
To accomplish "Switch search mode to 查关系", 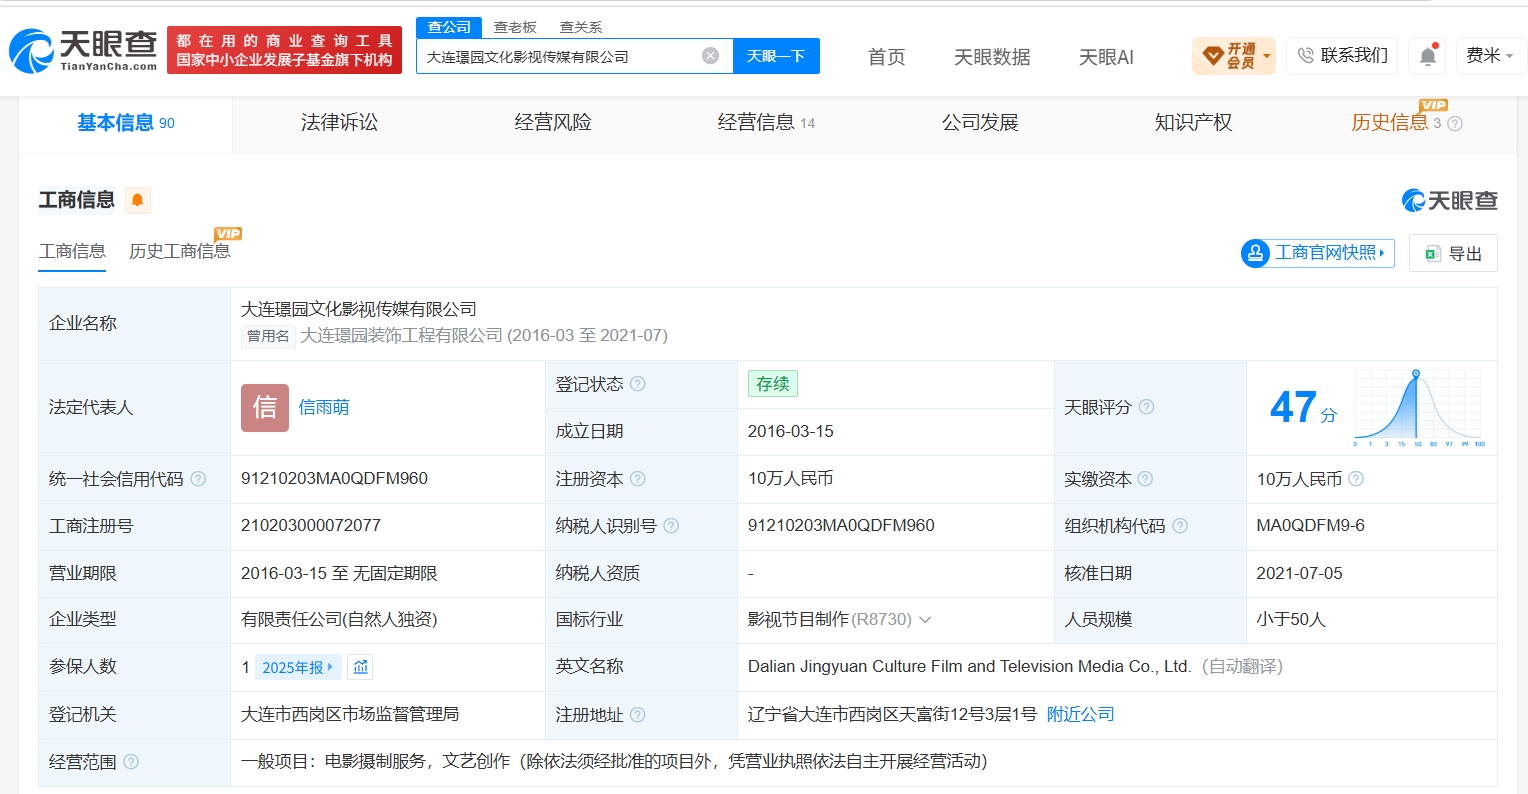I will tap(581, 27).
